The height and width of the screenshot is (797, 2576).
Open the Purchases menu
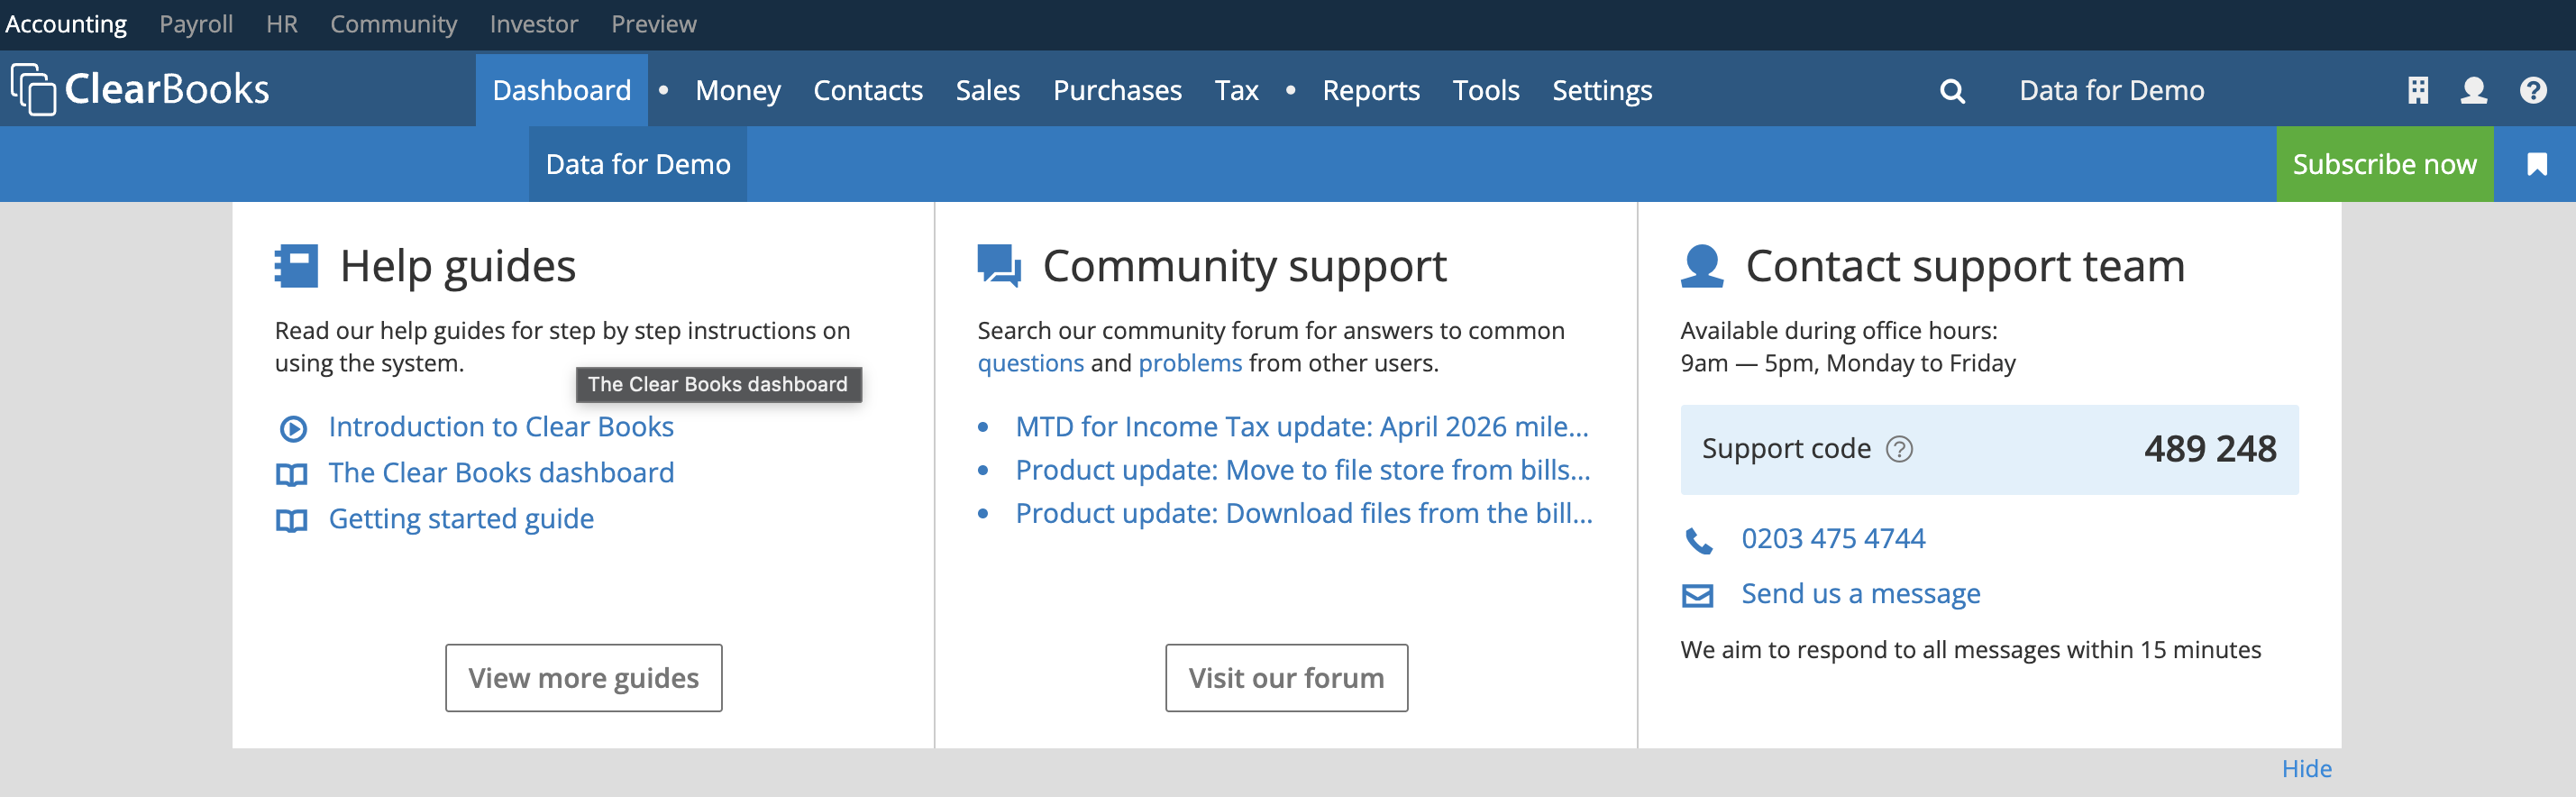[1117, 90]
